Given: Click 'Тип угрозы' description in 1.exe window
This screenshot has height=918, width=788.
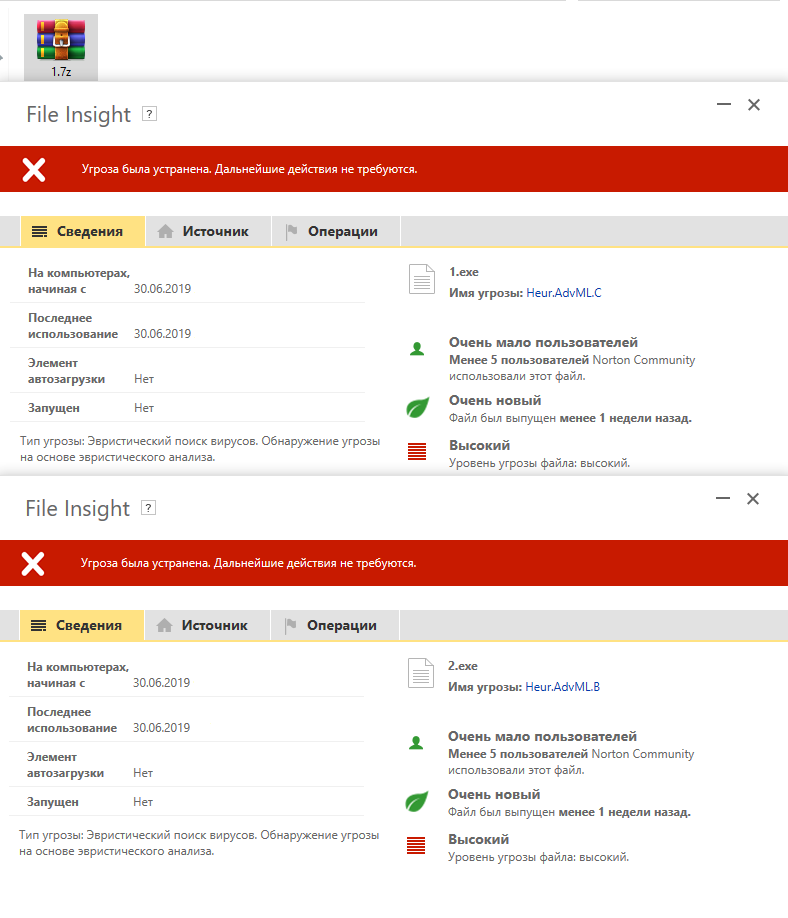Looking at the screenshot, I should (x=200, y=449).
